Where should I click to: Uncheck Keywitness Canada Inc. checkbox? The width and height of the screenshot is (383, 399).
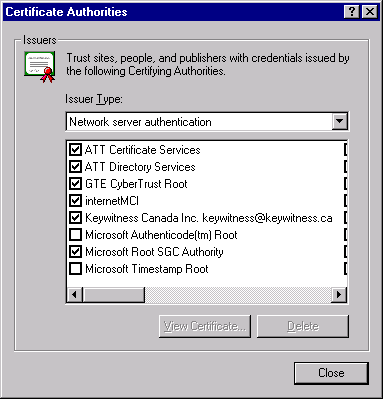tap(75, 218)
